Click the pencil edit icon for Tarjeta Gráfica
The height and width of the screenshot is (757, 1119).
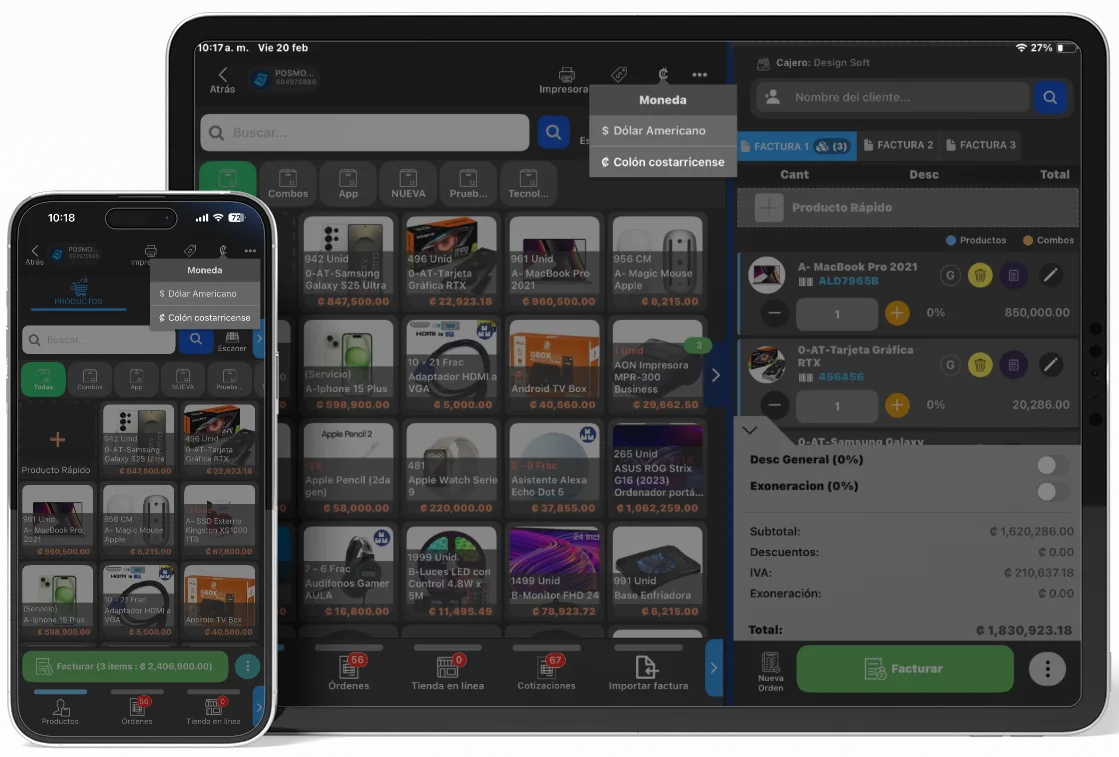click(1050, 364)
